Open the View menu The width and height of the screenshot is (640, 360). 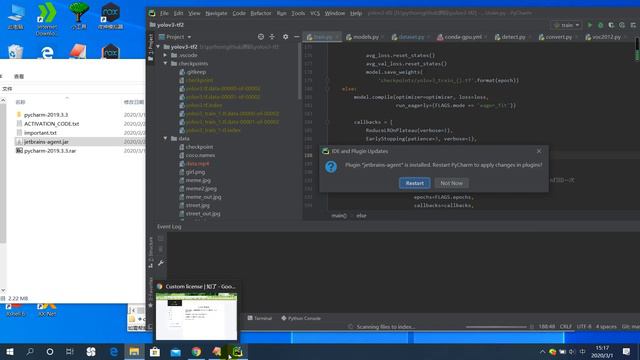click(x=194, y=13)
